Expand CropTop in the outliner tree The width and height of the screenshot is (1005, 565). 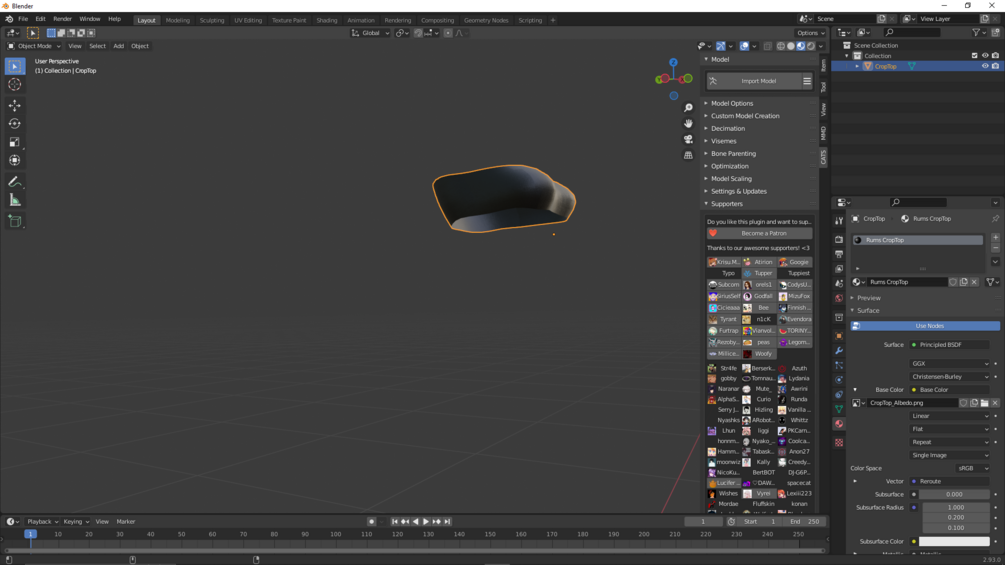coord(857,67)
